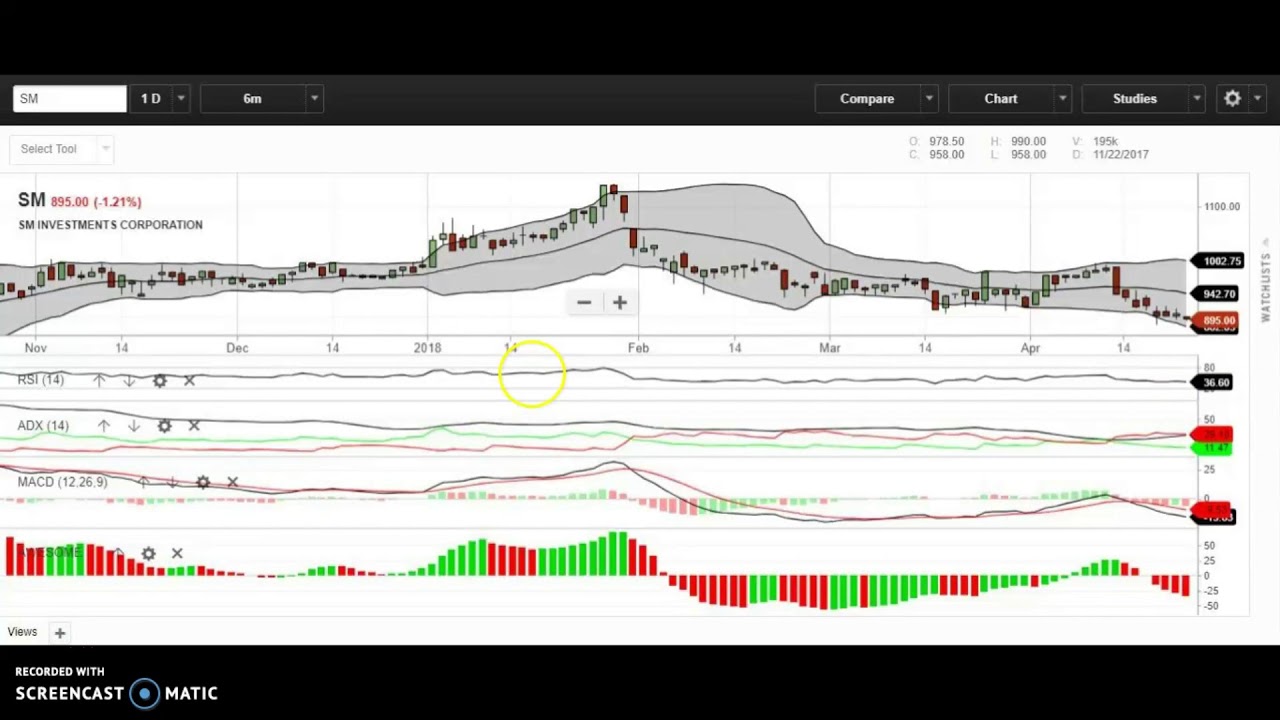Image resolution: width=1280 pixels, height=720 pixels.
Task: Move the ADX panel up
Action: point(104,426)
